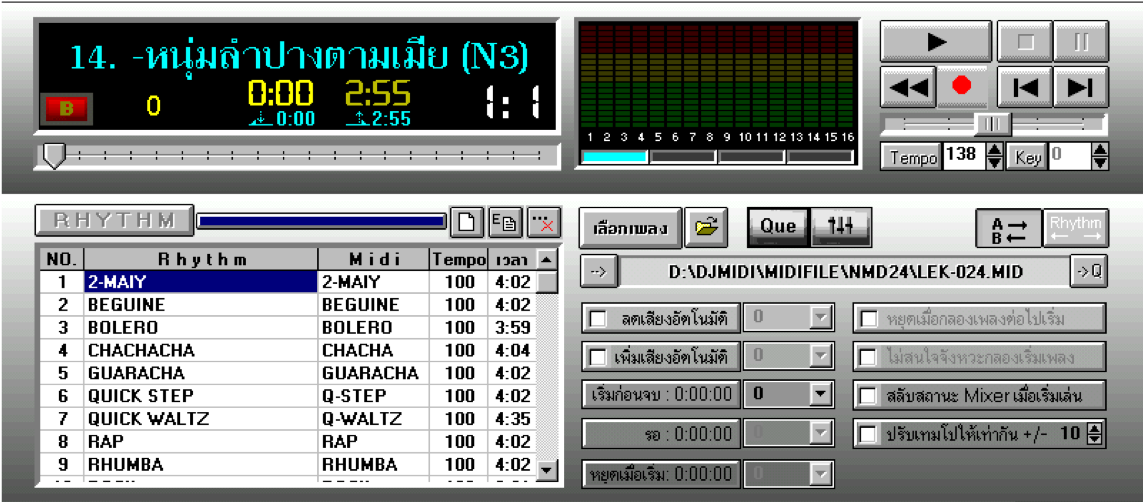Click the song position slider thumb

pos(53,155)
